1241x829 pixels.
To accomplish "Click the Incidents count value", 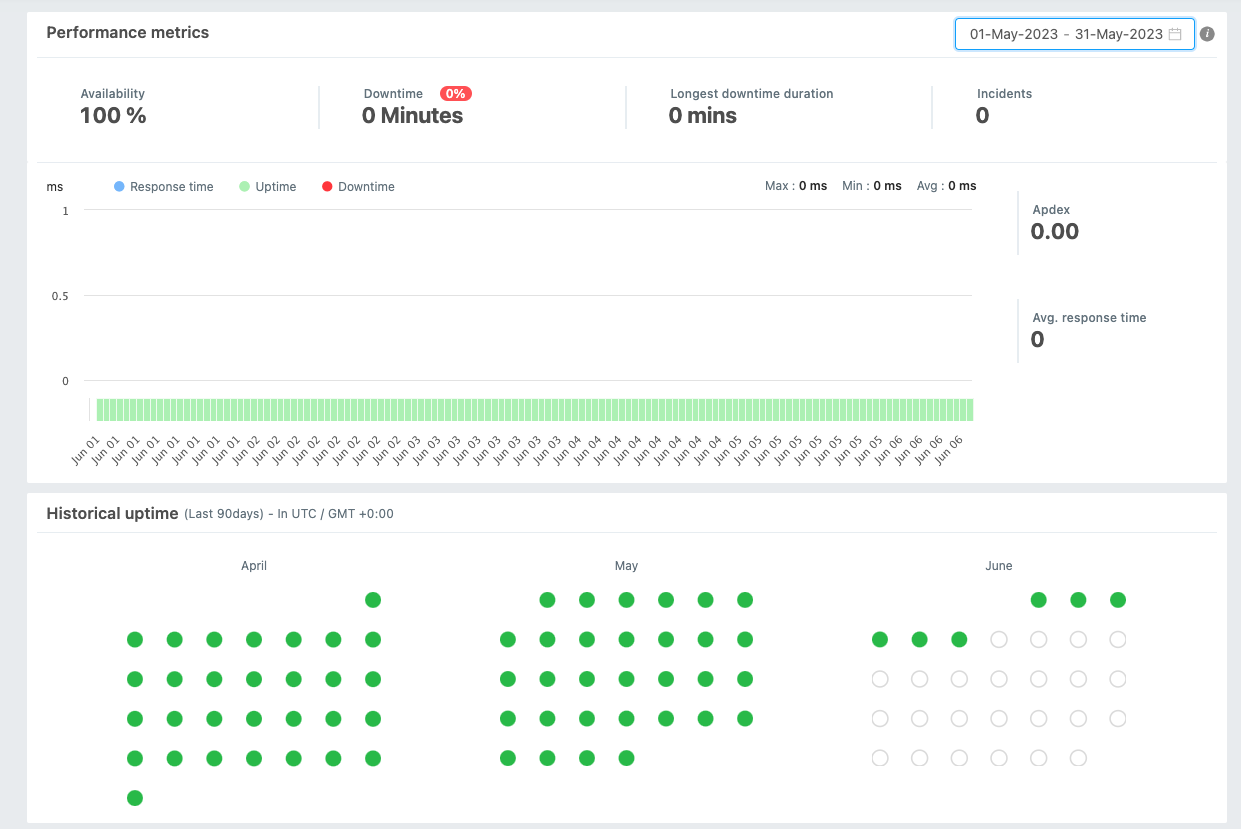I will [x=981, y=115].
